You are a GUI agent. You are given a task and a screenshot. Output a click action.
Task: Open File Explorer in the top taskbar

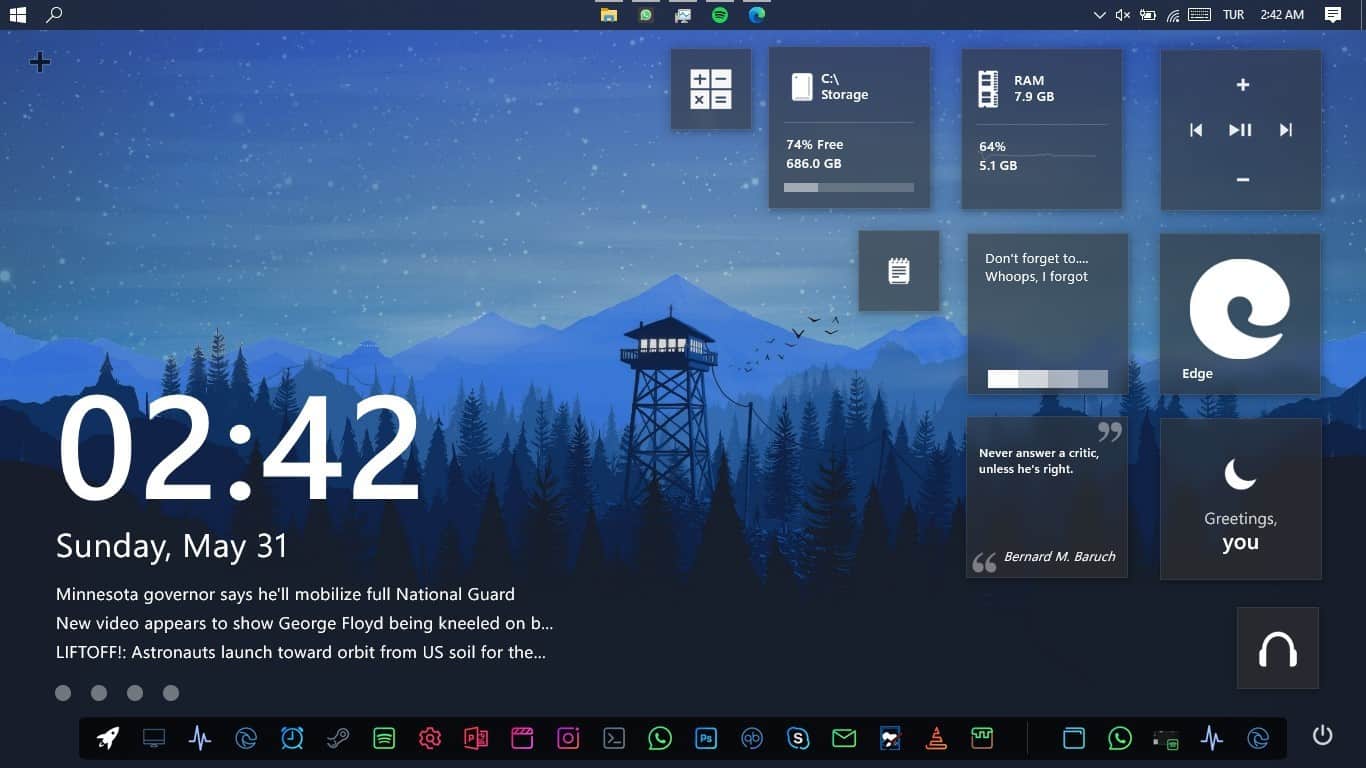click(608, 15)
